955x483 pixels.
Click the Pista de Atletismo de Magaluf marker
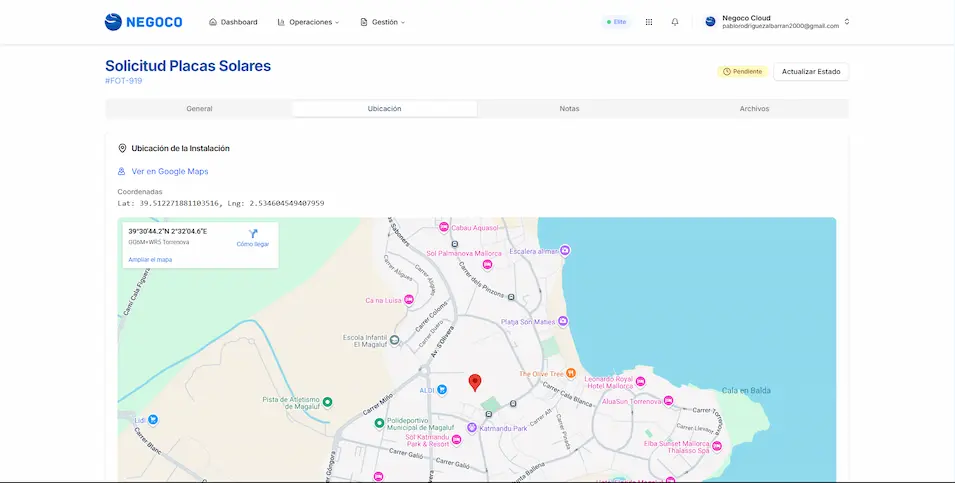(x=327, y=402)
